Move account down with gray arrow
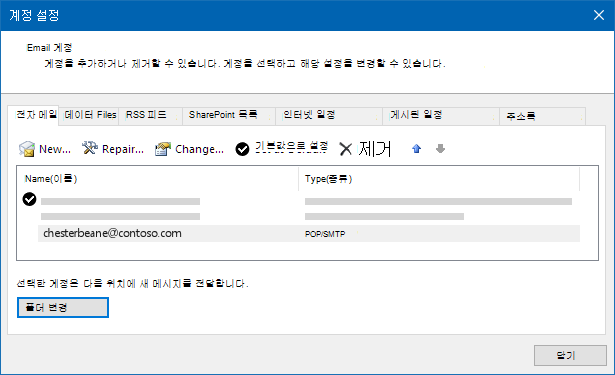Viewport: 615px width, 375px height. coord(440,149)
